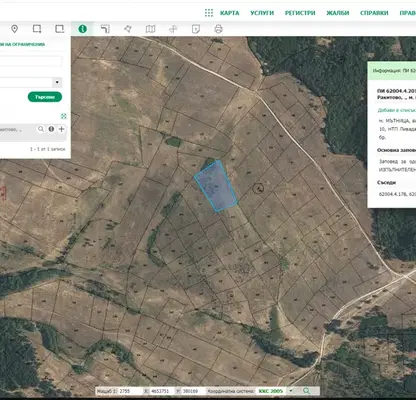The height and width of the screenshot is (400, 416).
Task: Show result info with round info icon
Action: (x=51, y=129)
